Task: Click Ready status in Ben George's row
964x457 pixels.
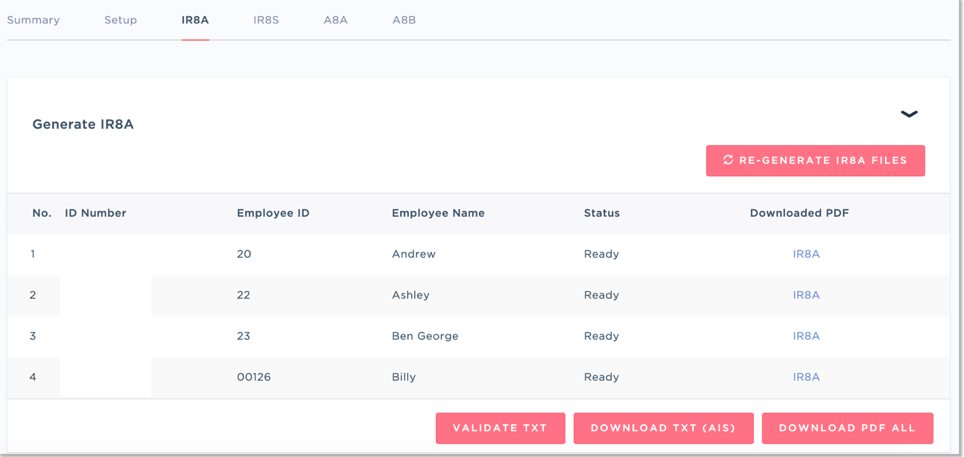Action: (601, 336)
